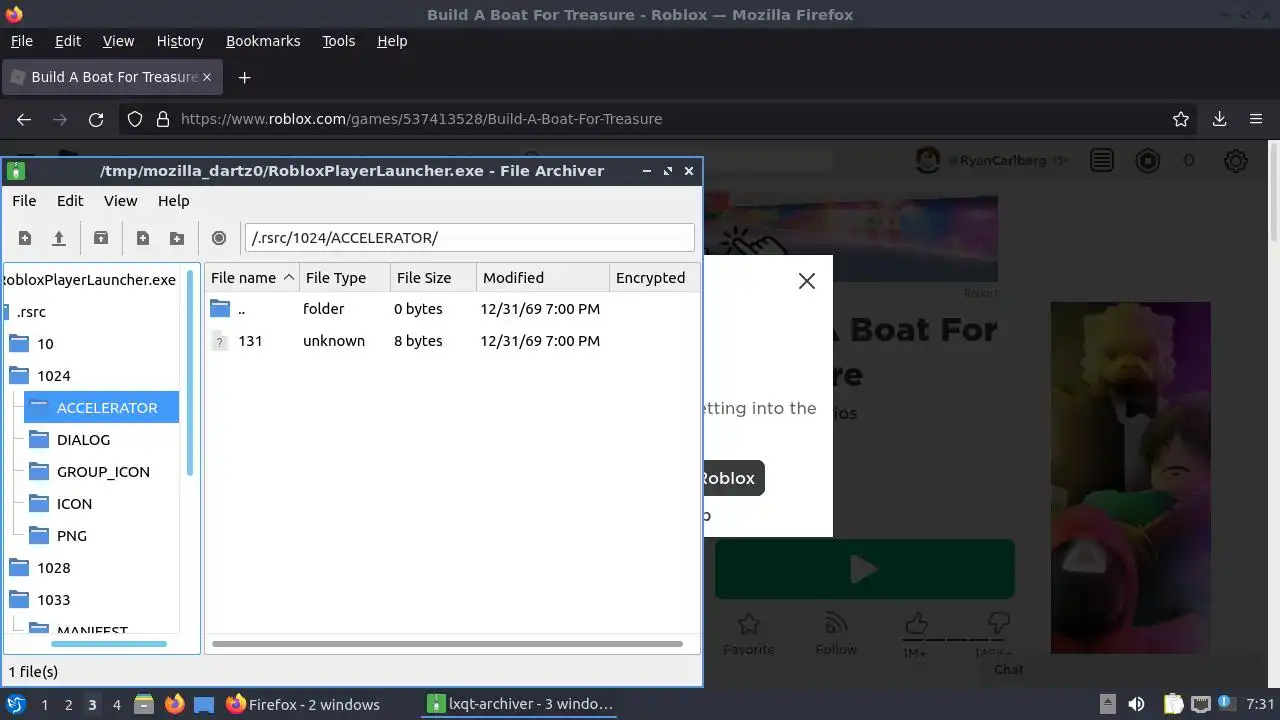Image resolution: width=1280 pixels, height=720 pixels.
Task: Click the add folder toolbar icon
Action: 177,238
